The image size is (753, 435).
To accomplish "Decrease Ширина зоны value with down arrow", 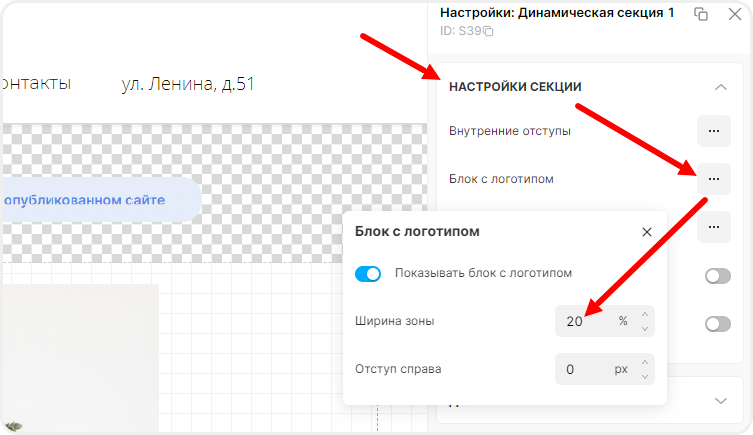I will point(645,329).
